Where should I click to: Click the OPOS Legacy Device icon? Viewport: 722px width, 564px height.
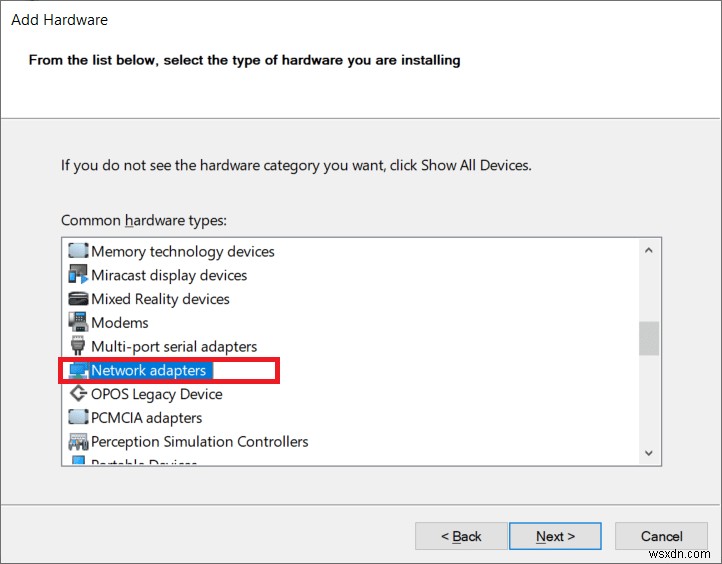(x=78, y=394)
